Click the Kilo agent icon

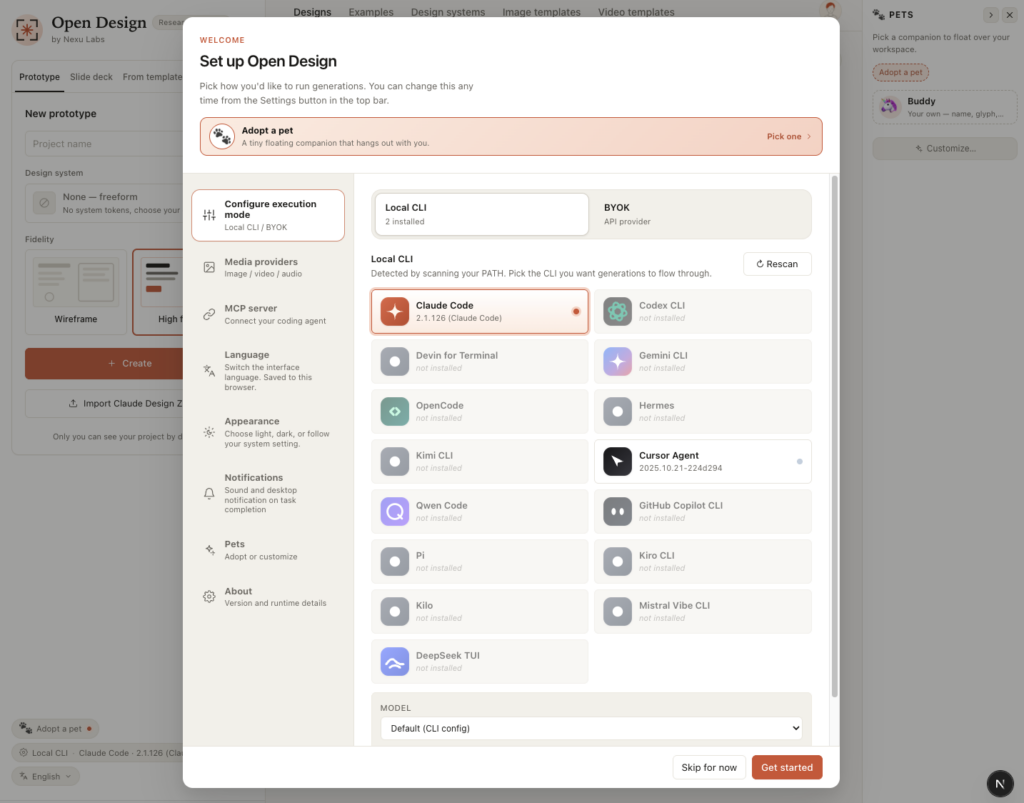(x=394, y=612)
